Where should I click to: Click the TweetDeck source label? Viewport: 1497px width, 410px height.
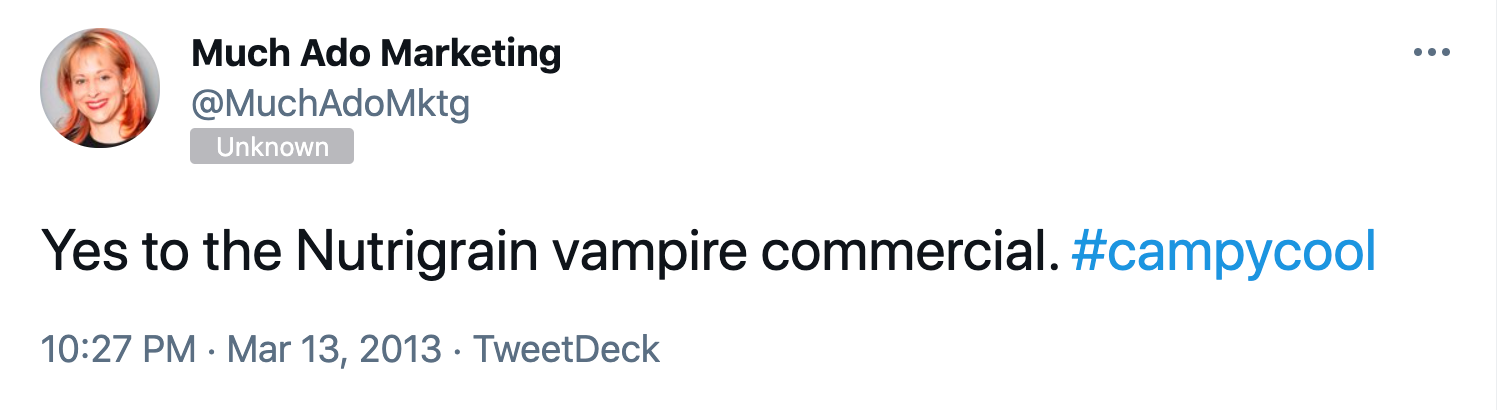pos(566,350)
